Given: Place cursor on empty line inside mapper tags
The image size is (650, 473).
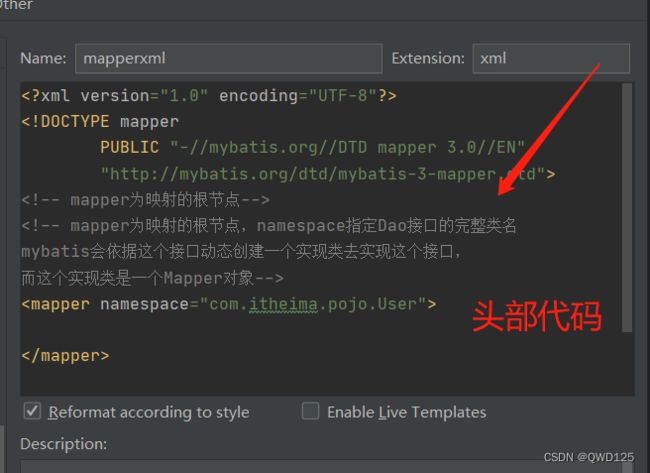Looking at the screenshot, I should click(200, 330).
